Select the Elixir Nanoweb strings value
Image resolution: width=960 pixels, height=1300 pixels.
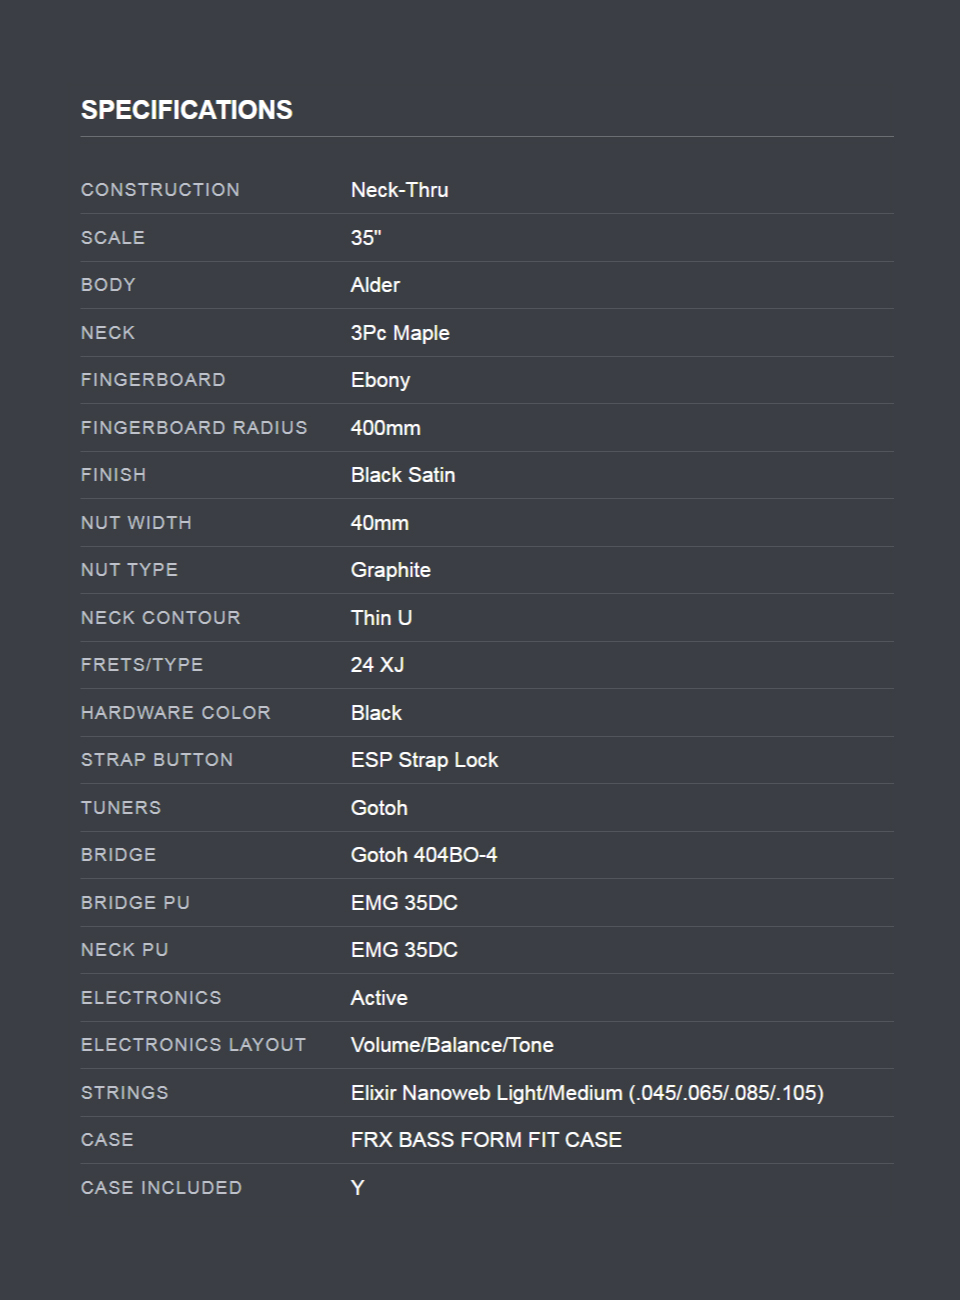click(587, 1093)
